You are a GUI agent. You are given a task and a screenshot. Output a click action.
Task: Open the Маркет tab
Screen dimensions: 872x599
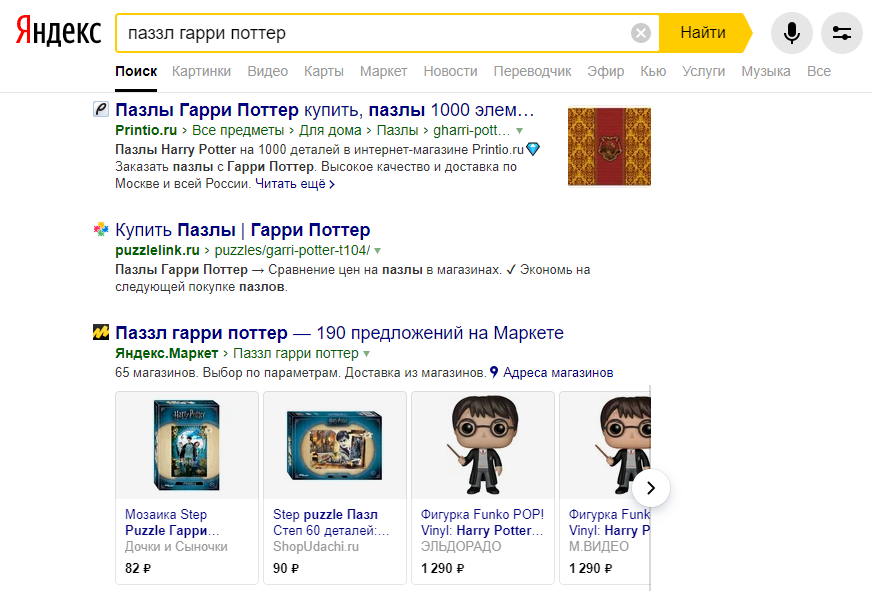384,71
